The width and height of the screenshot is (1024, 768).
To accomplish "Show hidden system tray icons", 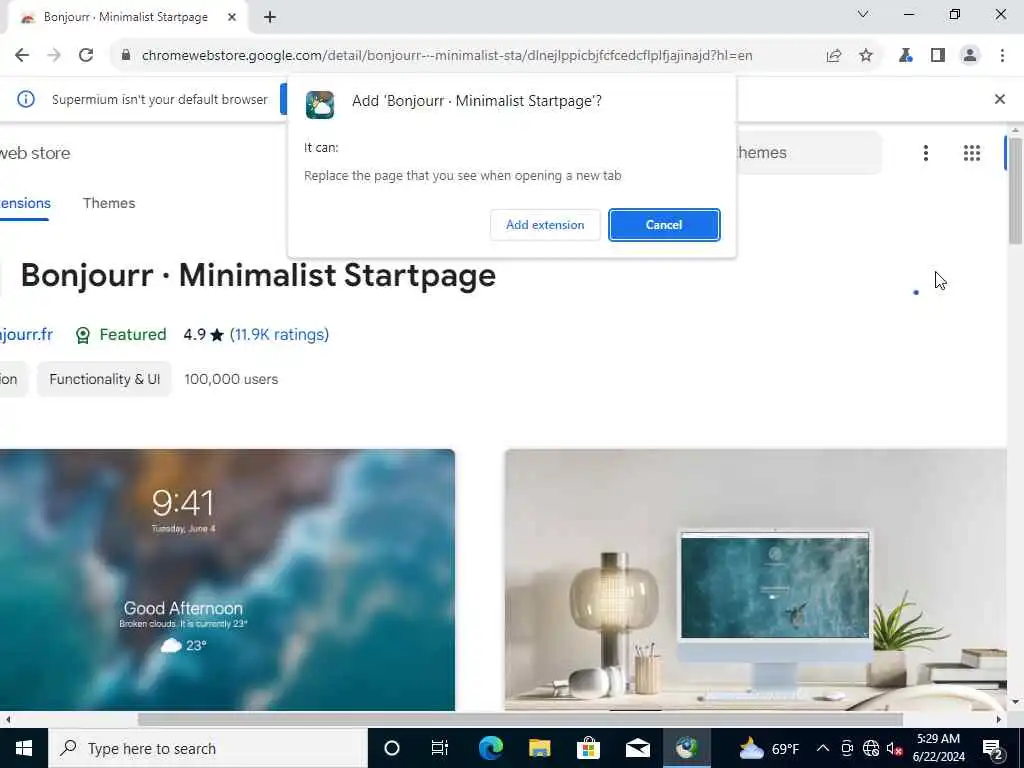I will (823, 748).
